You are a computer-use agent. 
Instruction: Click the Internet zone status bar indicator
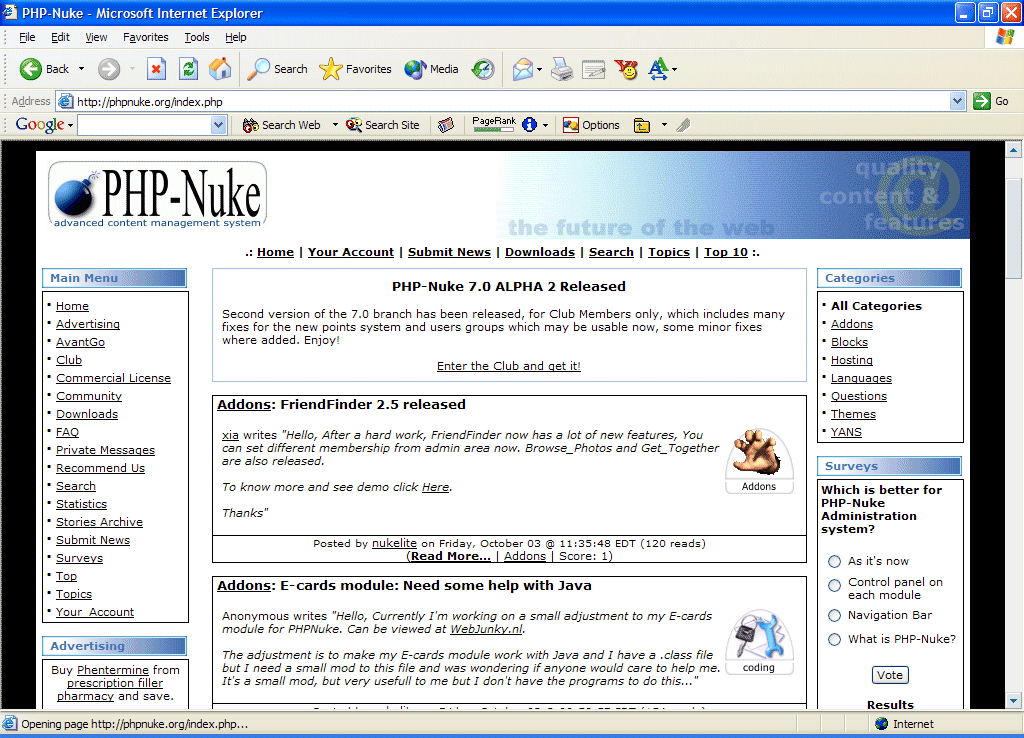tap(904, 724)
